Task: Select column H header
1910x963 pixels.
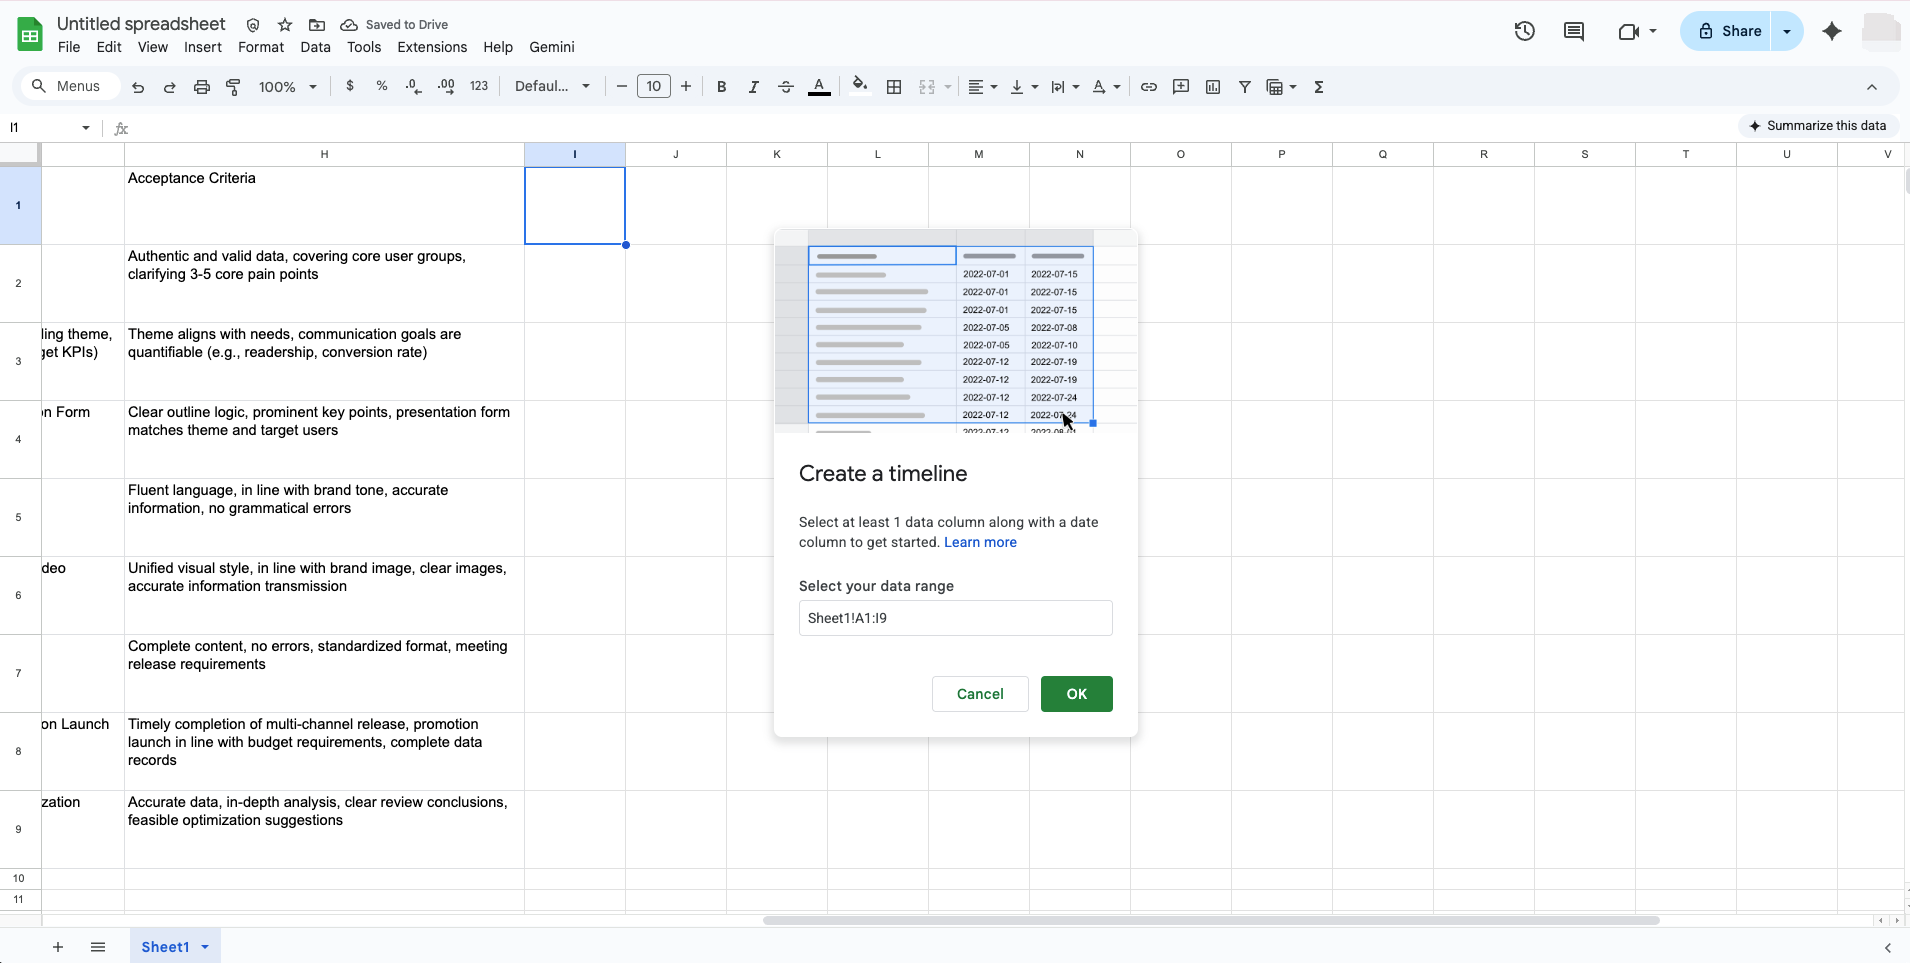Action: pos(324,154)
